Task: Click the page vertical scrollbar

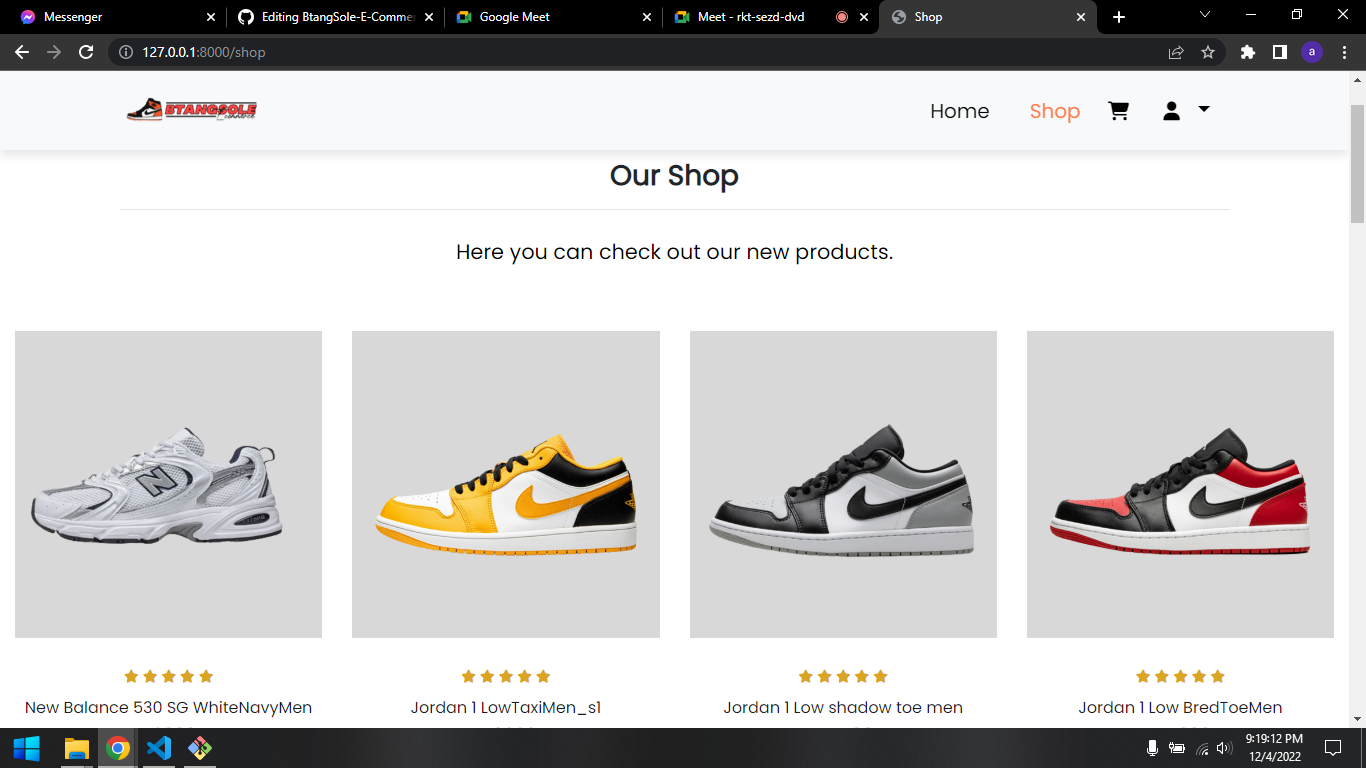Action: click(x=1357, y=162)
